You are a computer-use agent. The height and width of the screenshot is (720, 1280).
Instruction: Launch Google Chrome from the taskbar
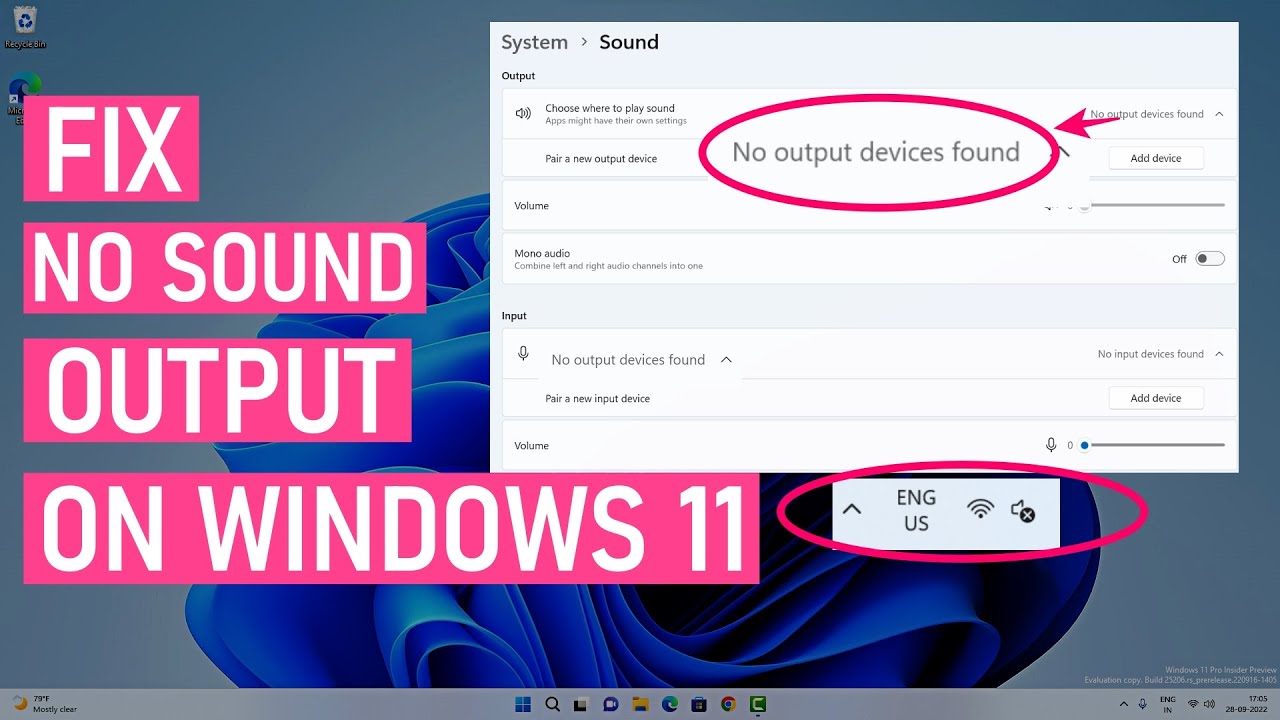click(x=728, y=704)
